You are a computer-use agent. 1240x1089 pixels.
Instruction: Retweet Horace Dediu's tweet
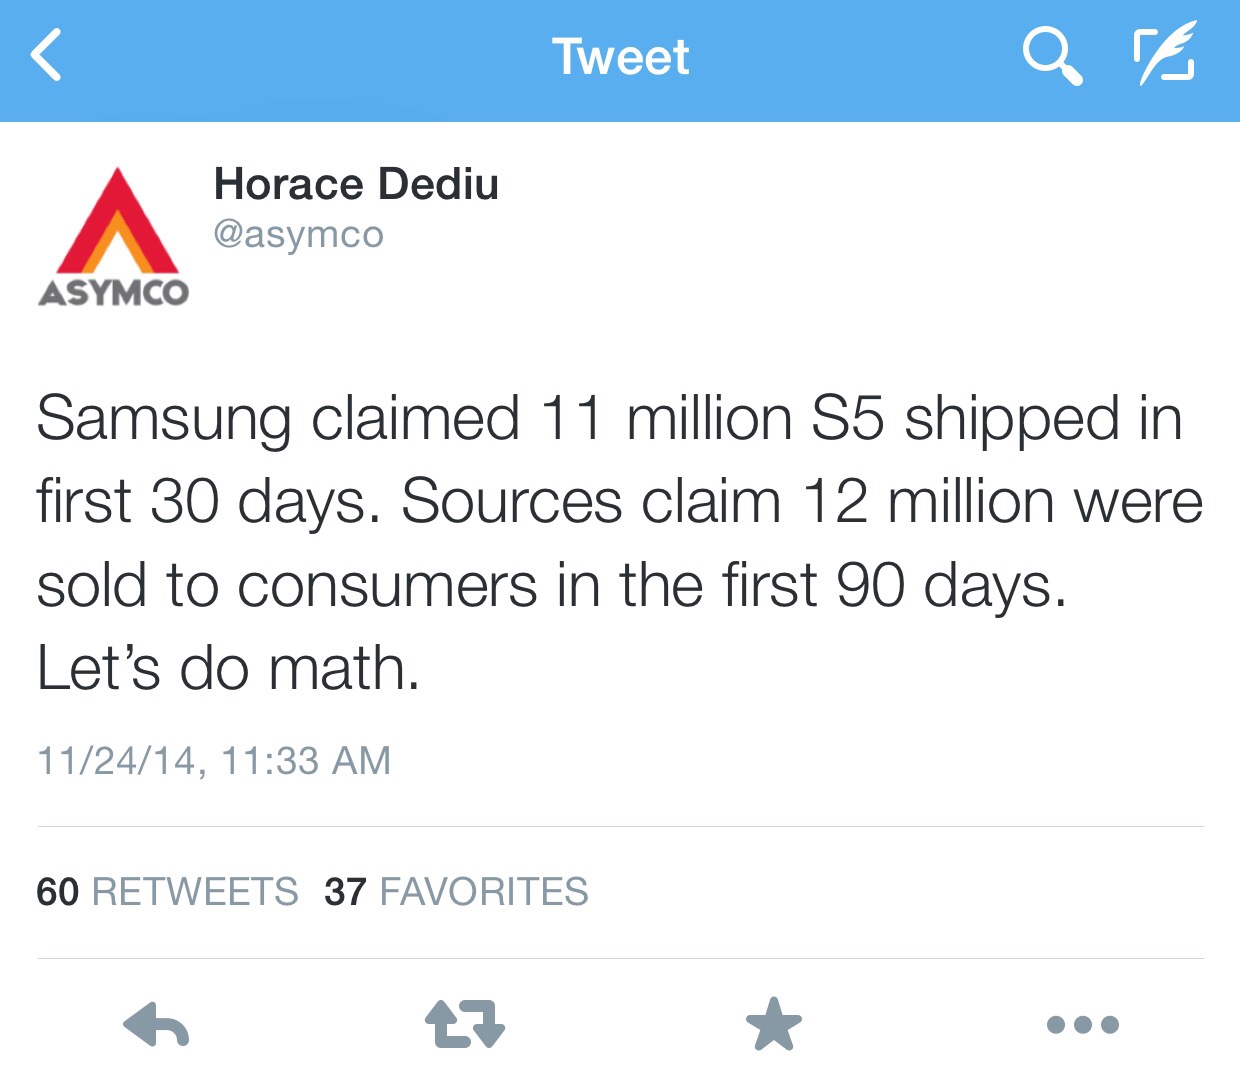(465, 1025)
